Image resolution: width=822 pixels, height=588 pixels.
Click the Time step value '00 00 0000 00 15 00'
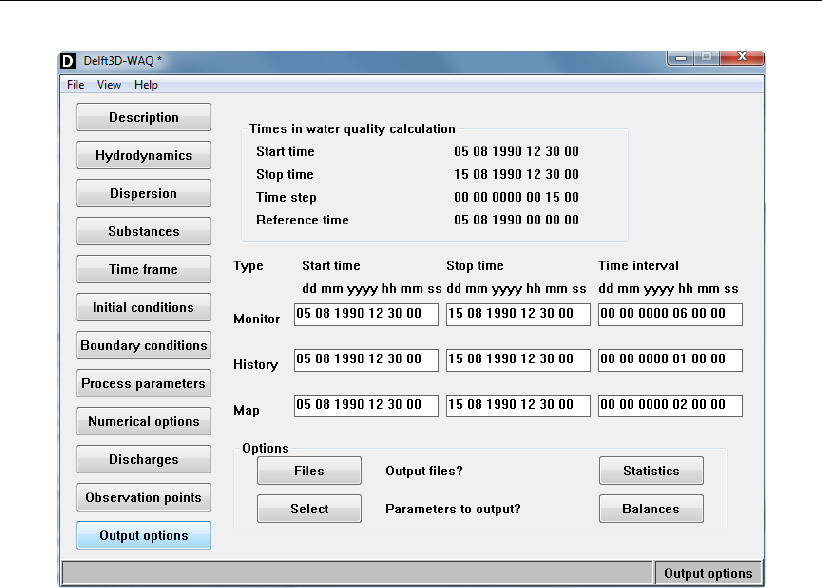click(516, 197)
